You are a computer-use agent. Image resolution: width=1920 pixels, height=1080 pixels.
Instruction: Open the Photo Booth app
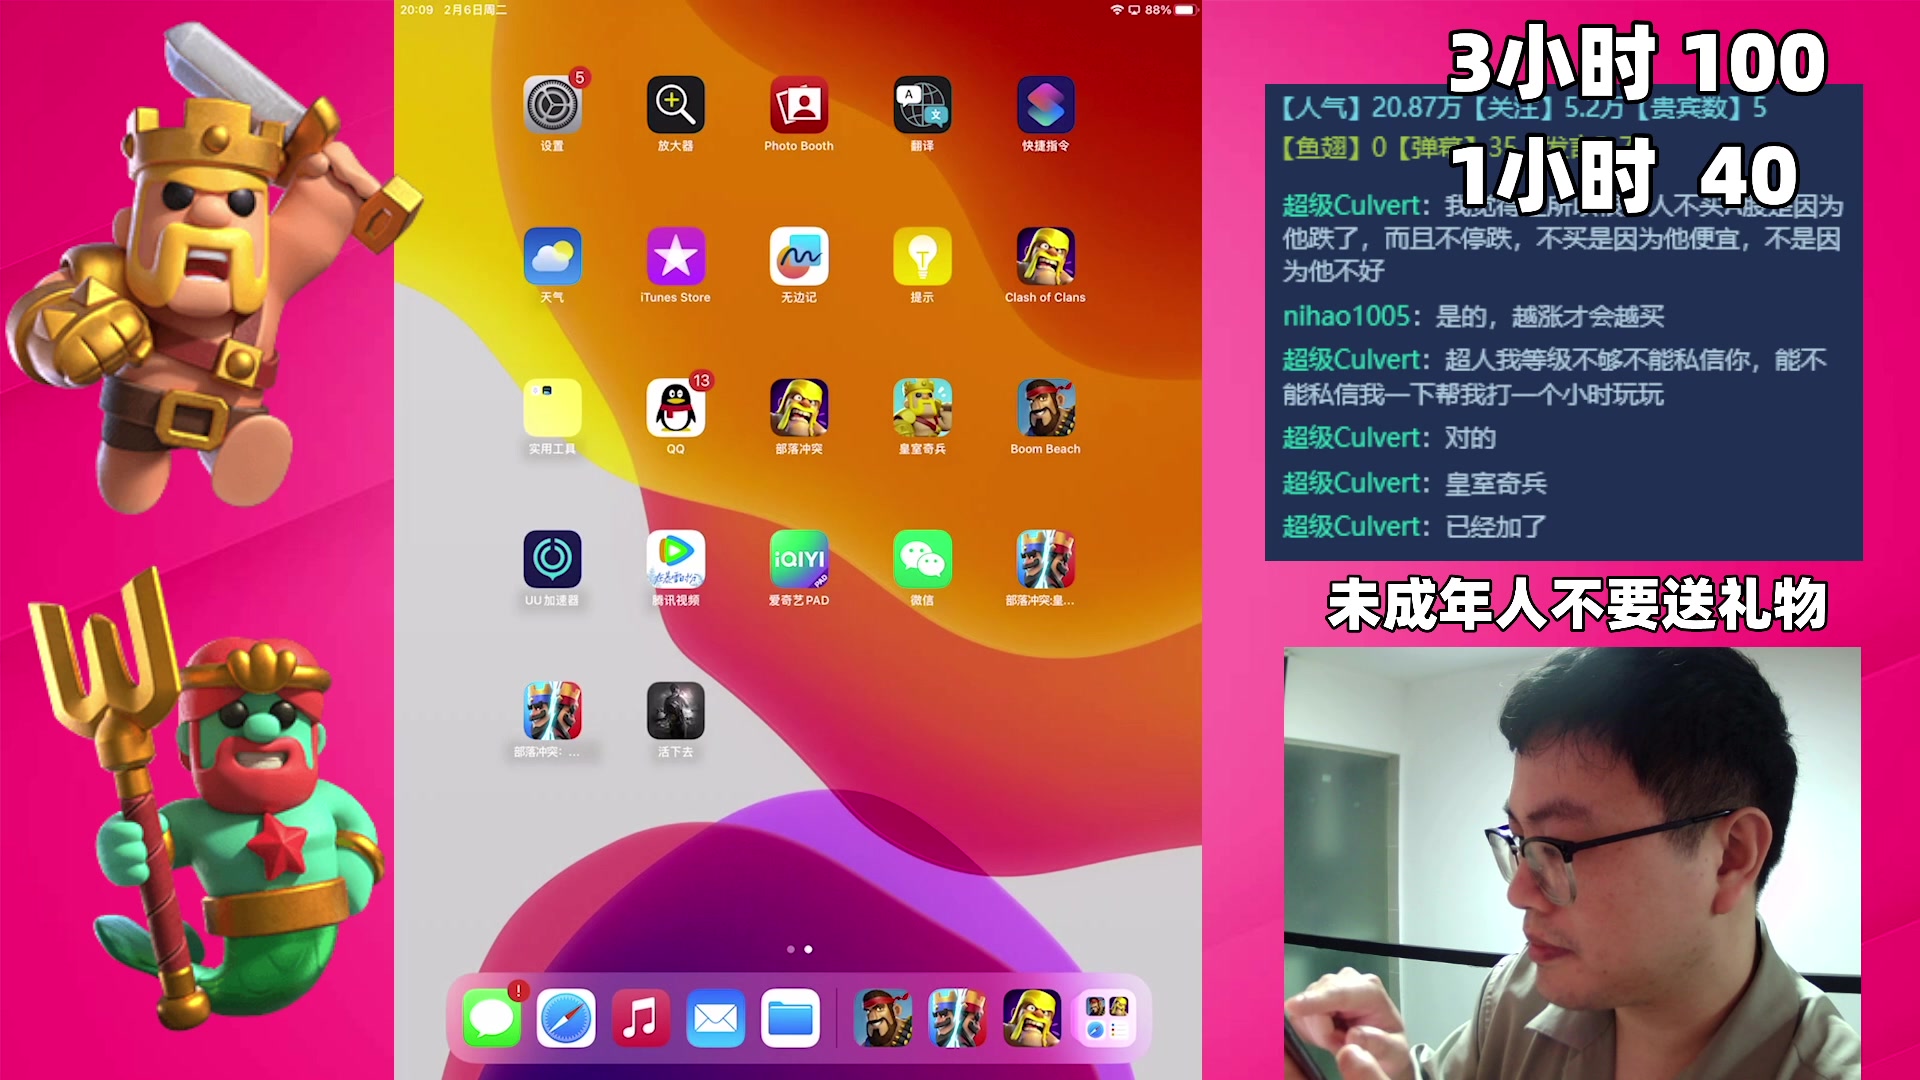tap(798, 105)
